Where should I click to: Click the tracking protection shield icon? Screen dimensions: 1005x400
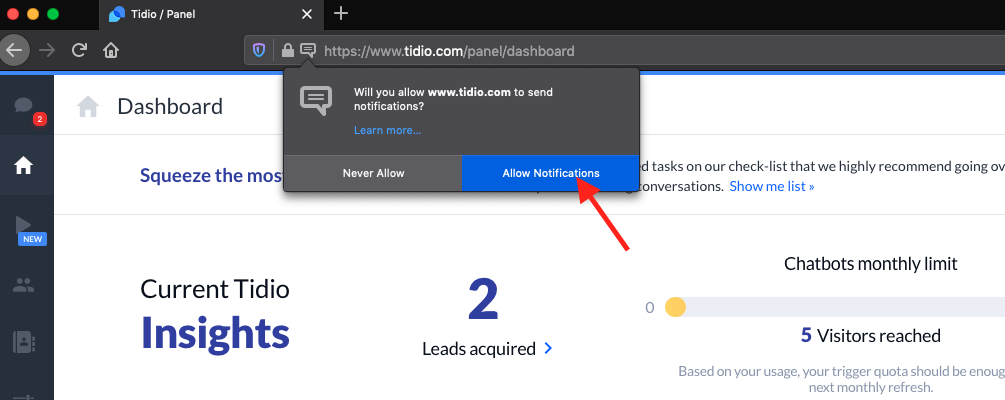click(259, 50)
